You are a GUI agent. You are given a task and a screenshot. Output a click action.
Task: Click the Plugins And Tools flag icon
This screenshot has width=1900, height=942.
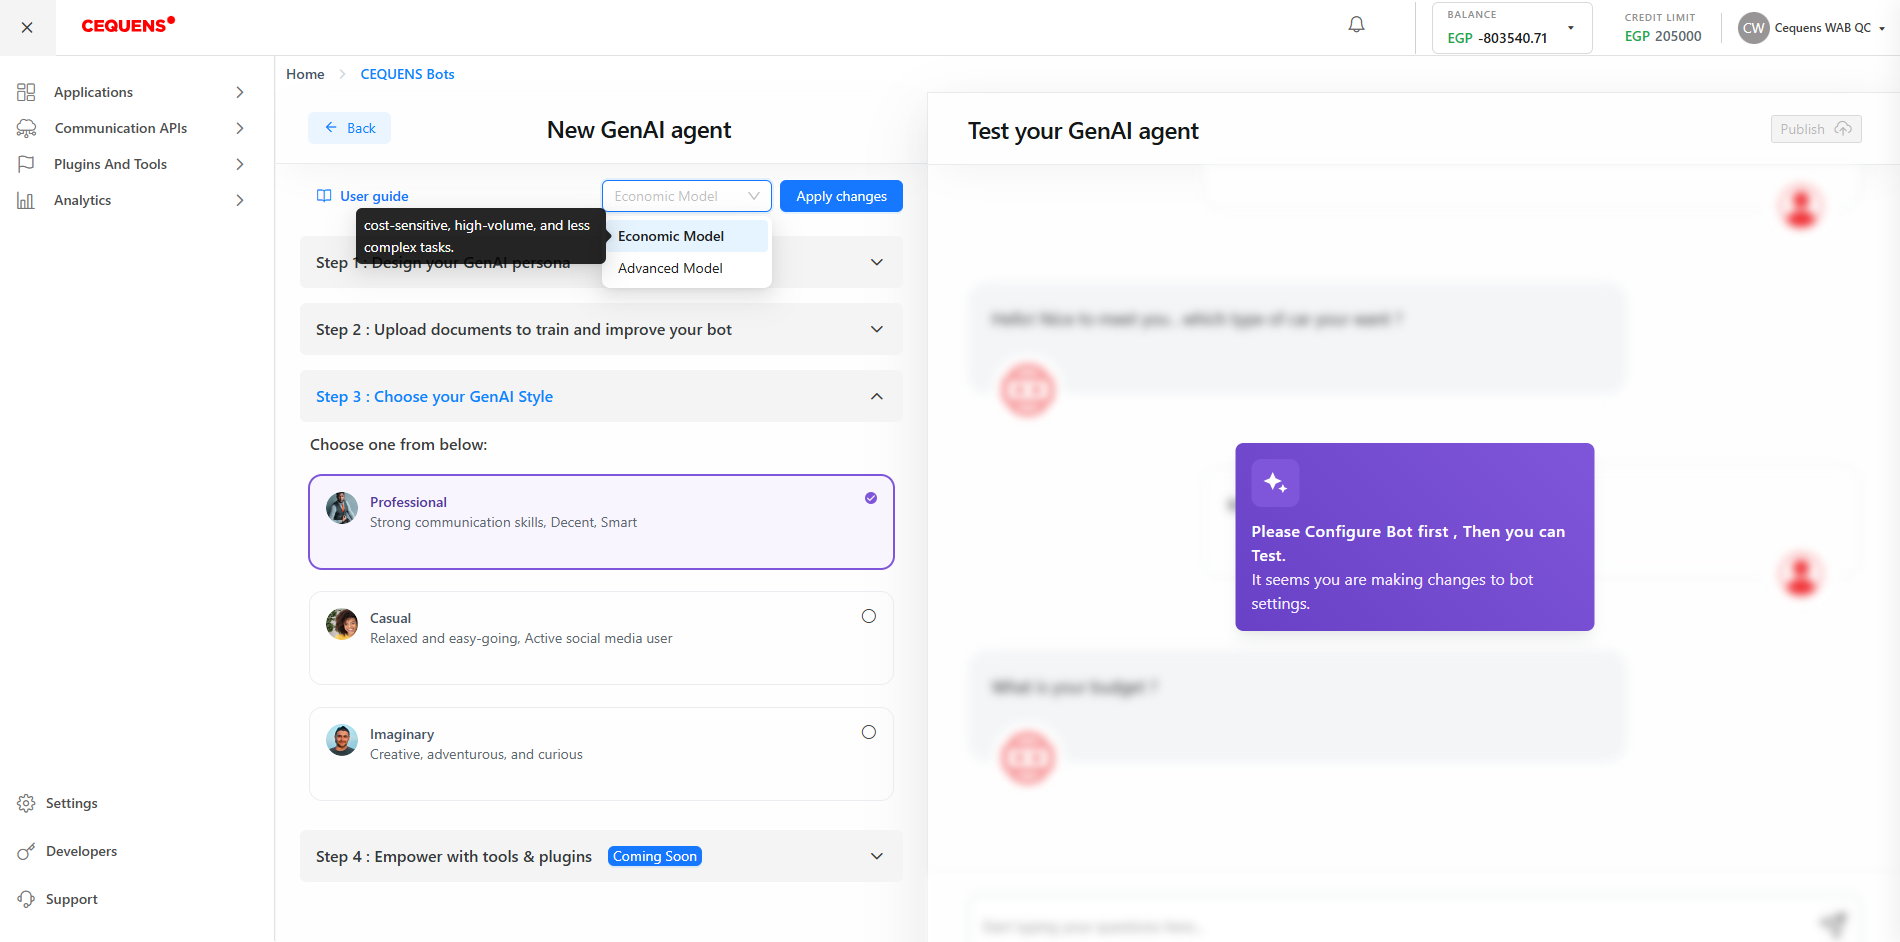(x=26, y=164)
